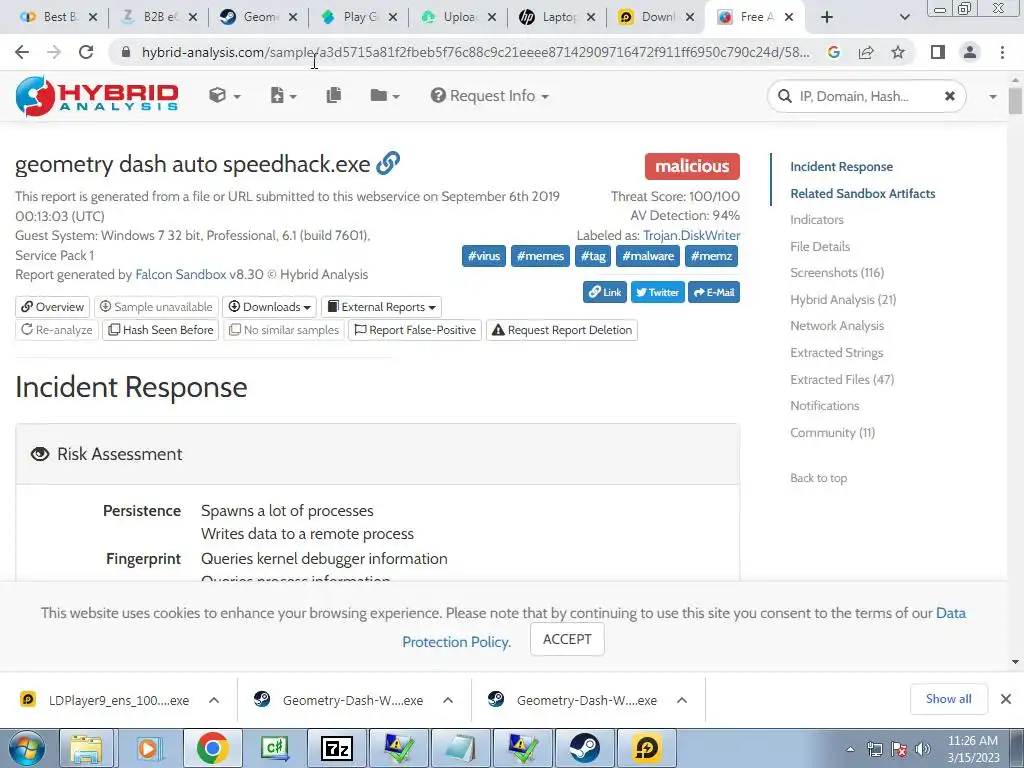Expand LDPlayer9 download options caret

[x=214, y=700]
